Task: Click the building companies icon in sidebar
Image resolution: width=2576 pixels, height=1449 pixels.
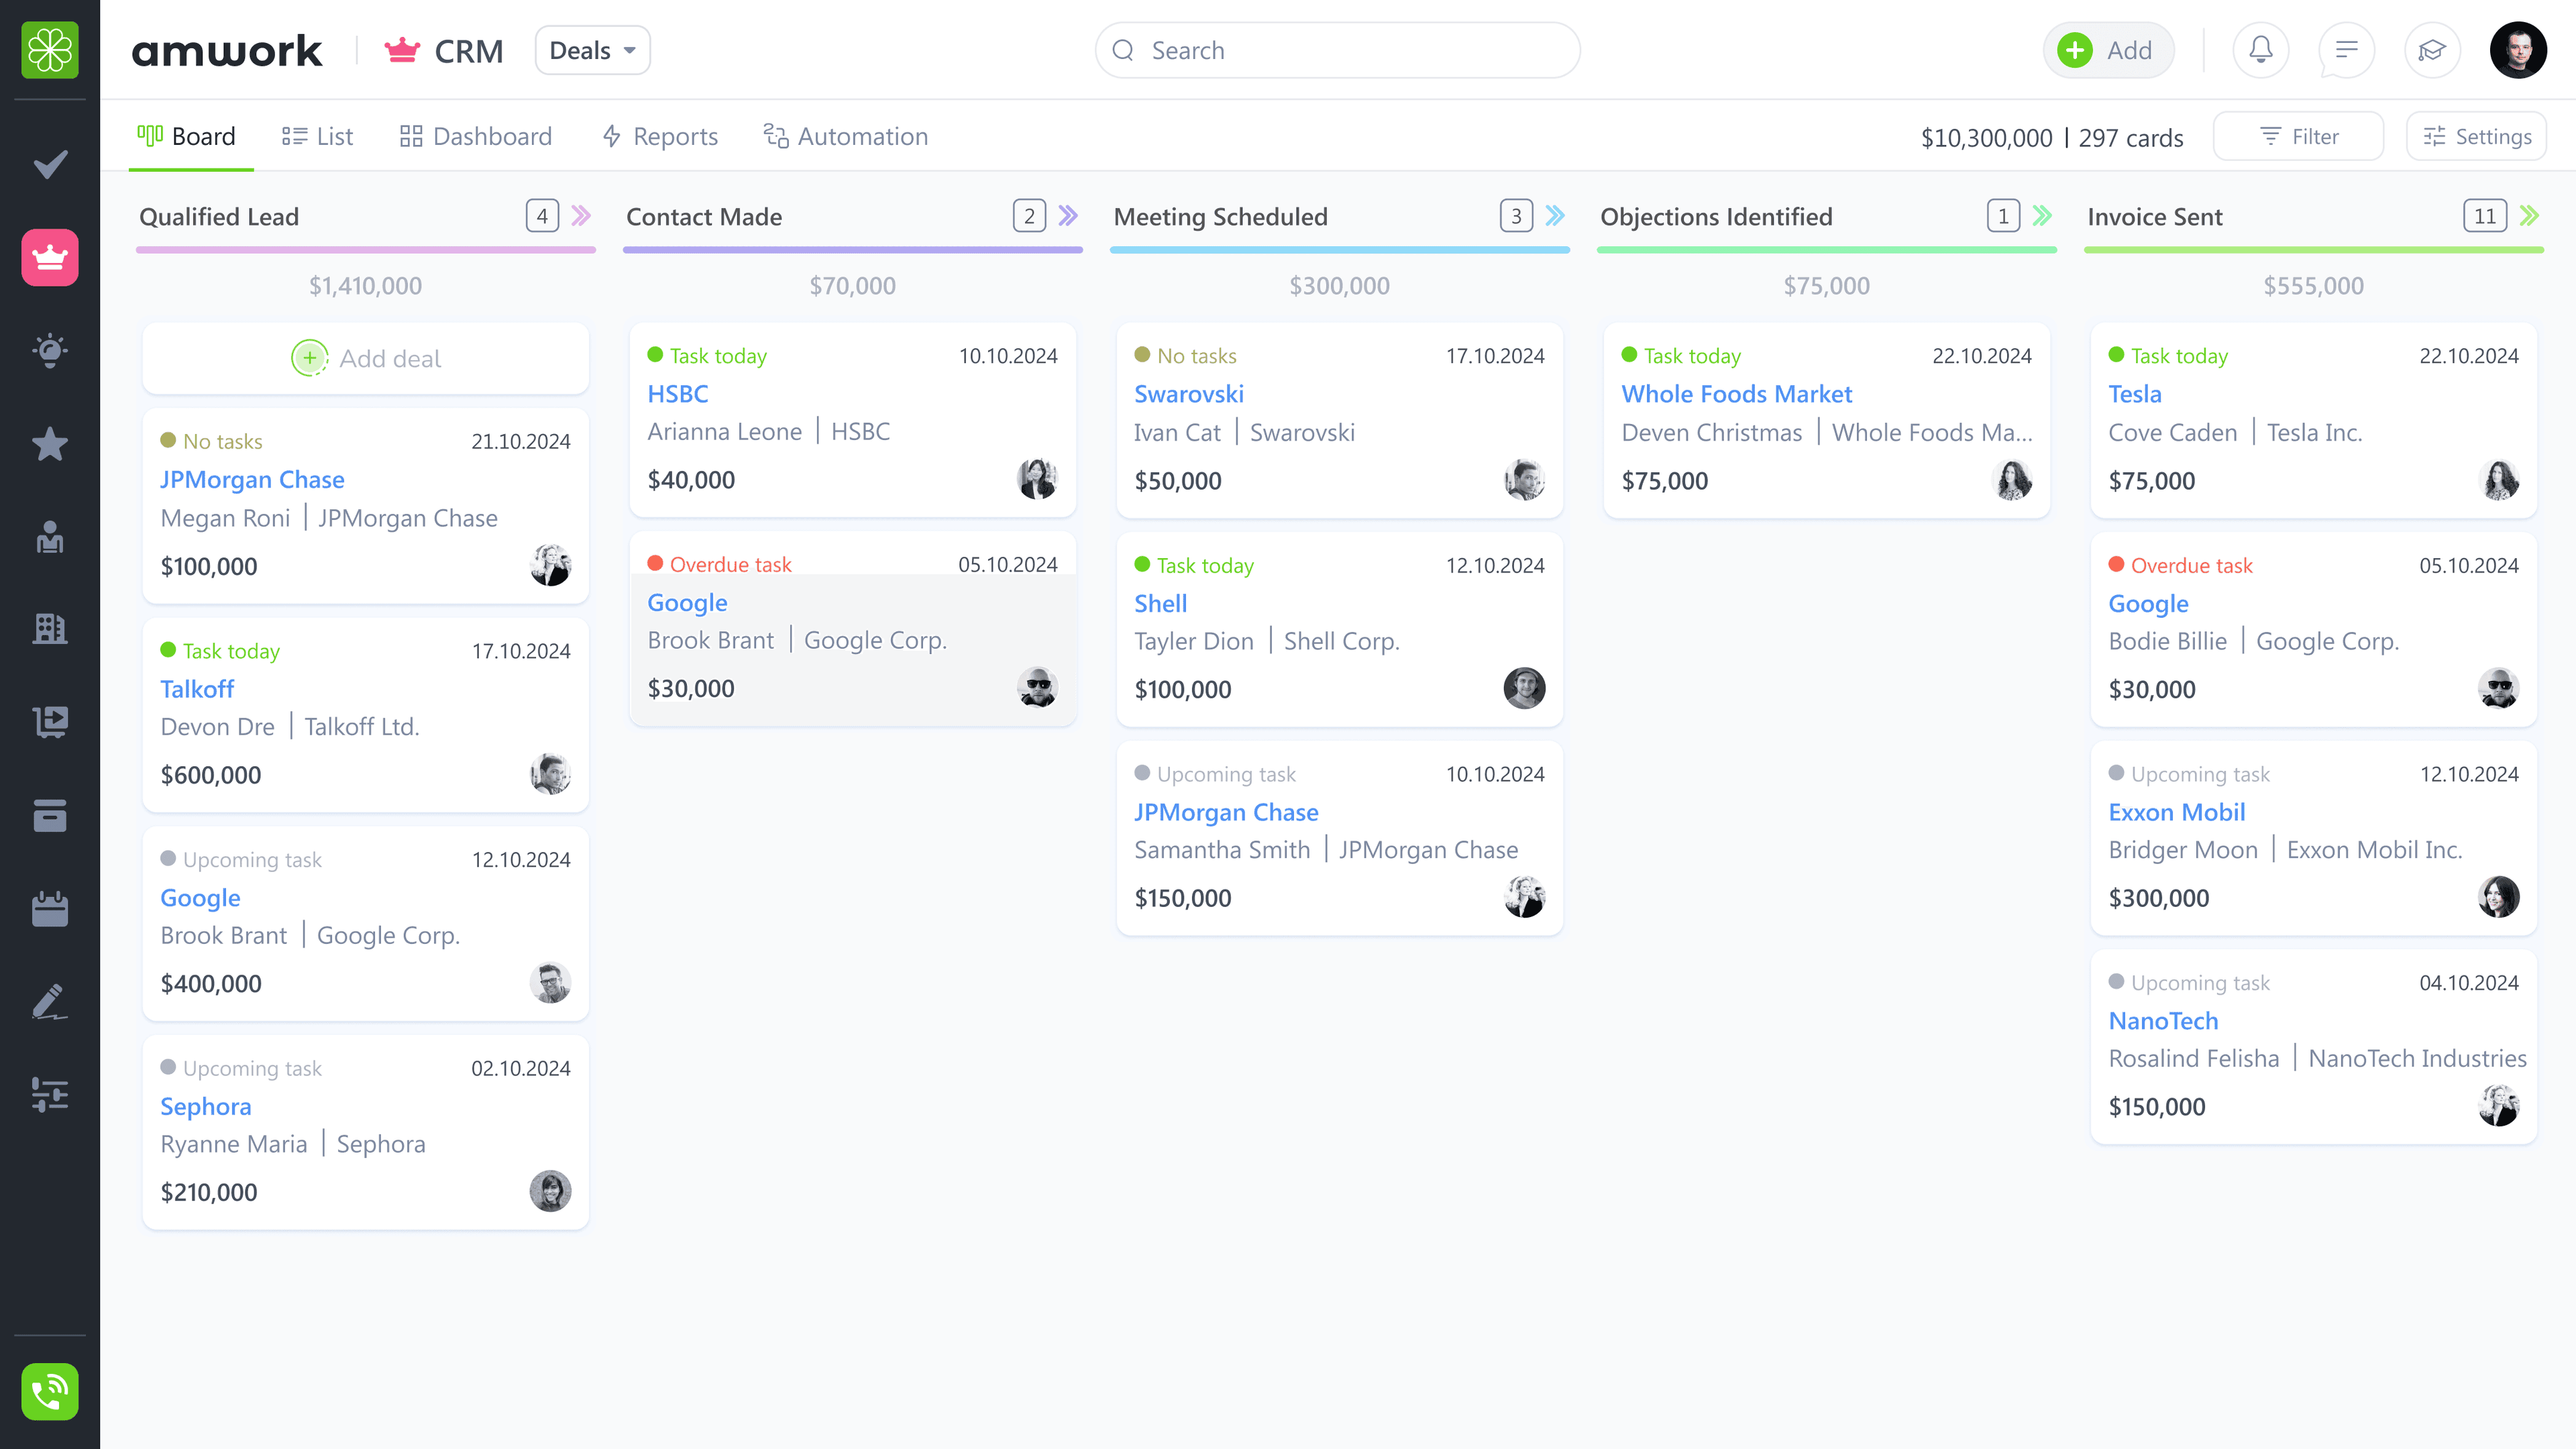Action: click(50, 628)
